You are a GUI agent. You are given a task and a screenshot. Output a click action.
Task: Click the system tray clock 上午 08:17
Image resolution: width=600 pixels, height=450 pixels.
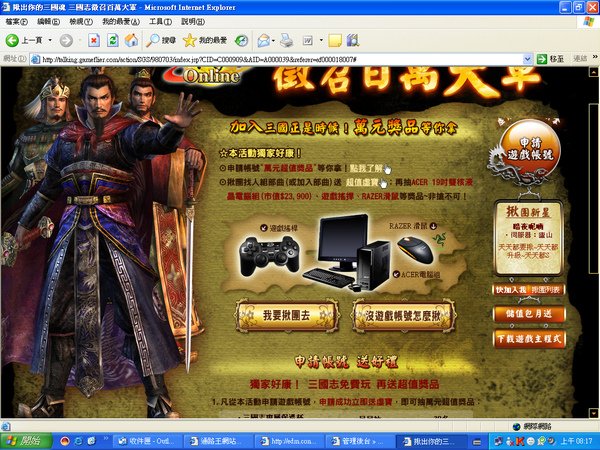576,441
